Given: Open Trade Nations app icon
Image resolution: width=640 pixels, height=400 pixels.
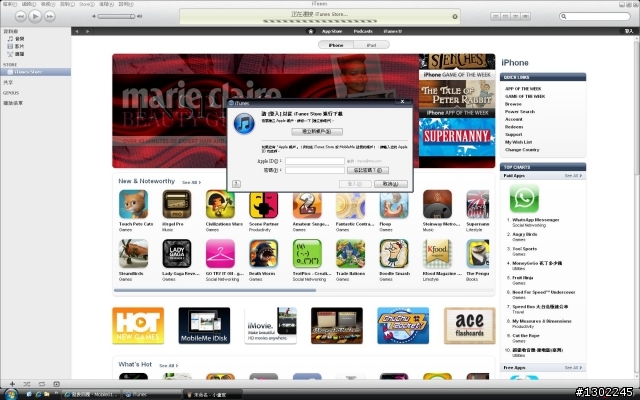Looking at the screenshot, I should click(x=350, y=253).
